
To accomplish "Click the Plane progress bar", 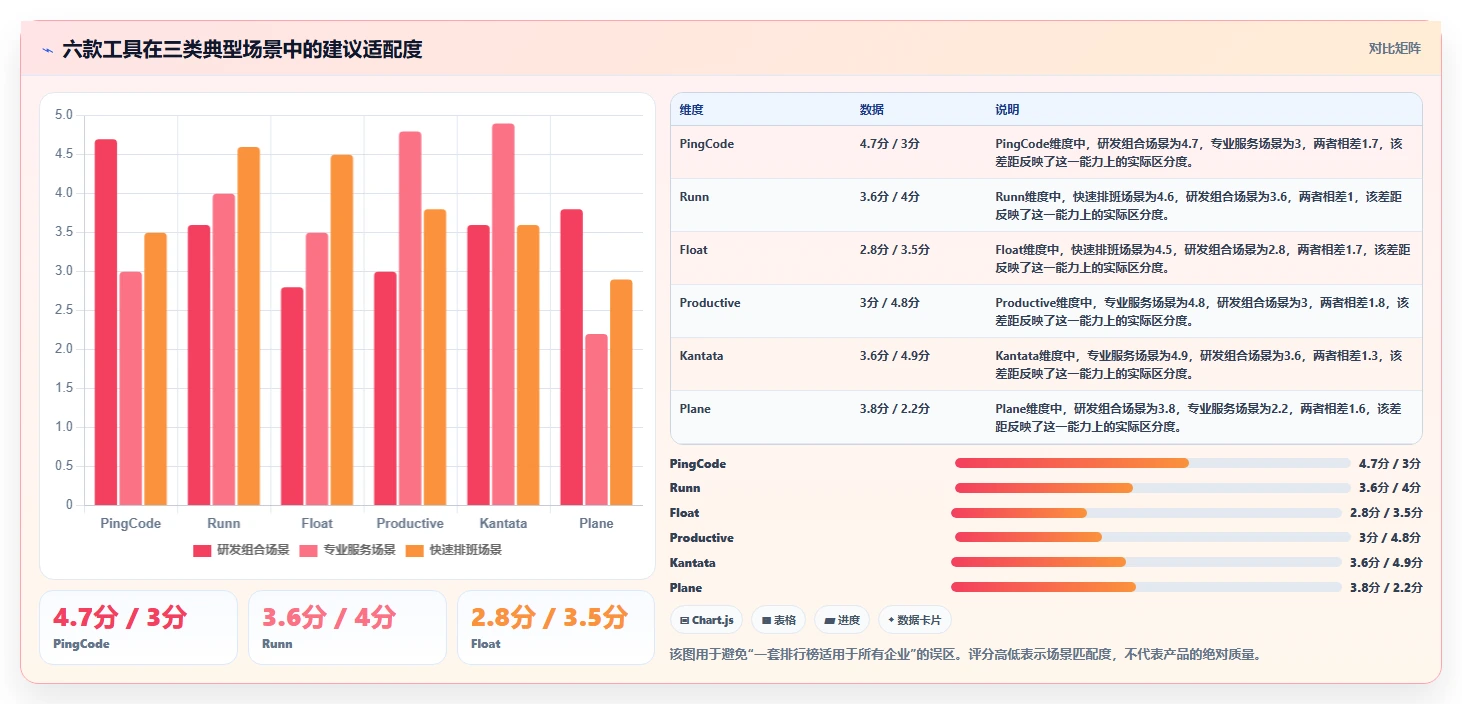I will click(x=1146, y=587).
